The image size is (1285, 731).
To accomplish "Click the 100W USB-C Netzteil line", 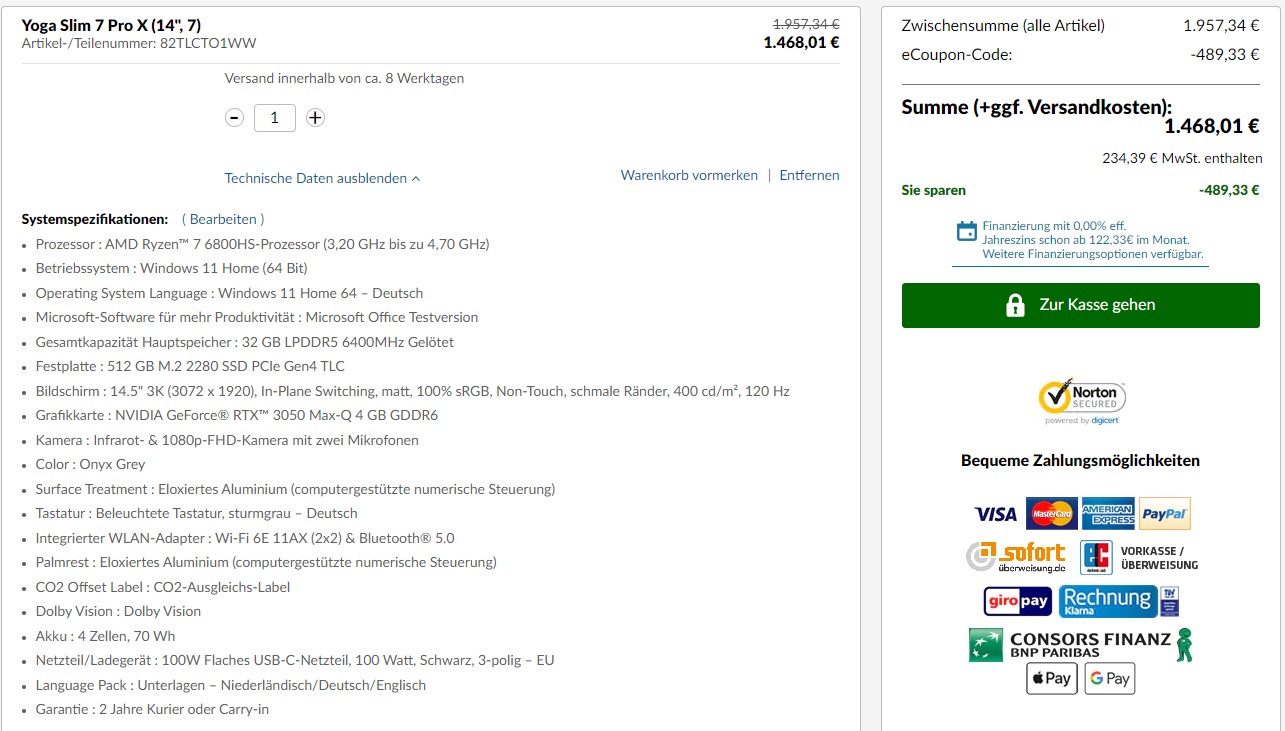I will click(294, 660).
